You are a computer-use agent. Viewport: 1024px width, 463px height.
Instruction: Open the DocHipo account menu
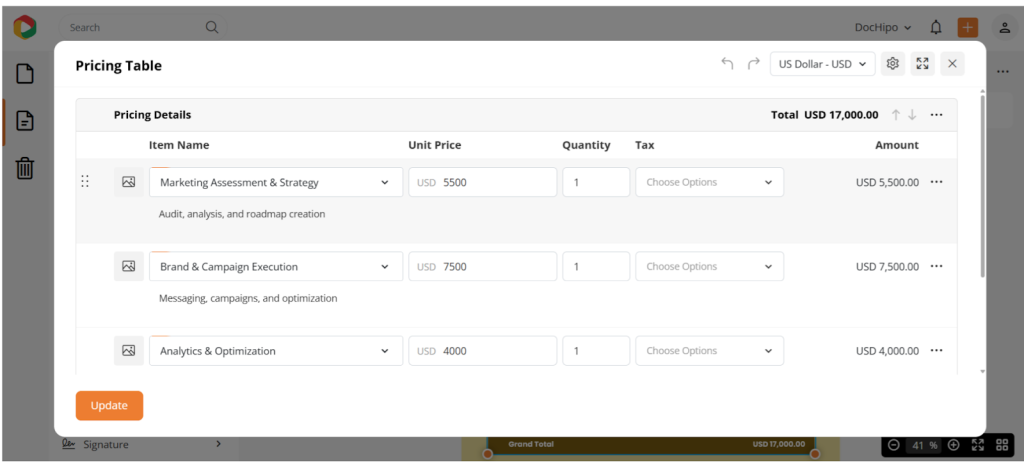[x=883, y=27]
